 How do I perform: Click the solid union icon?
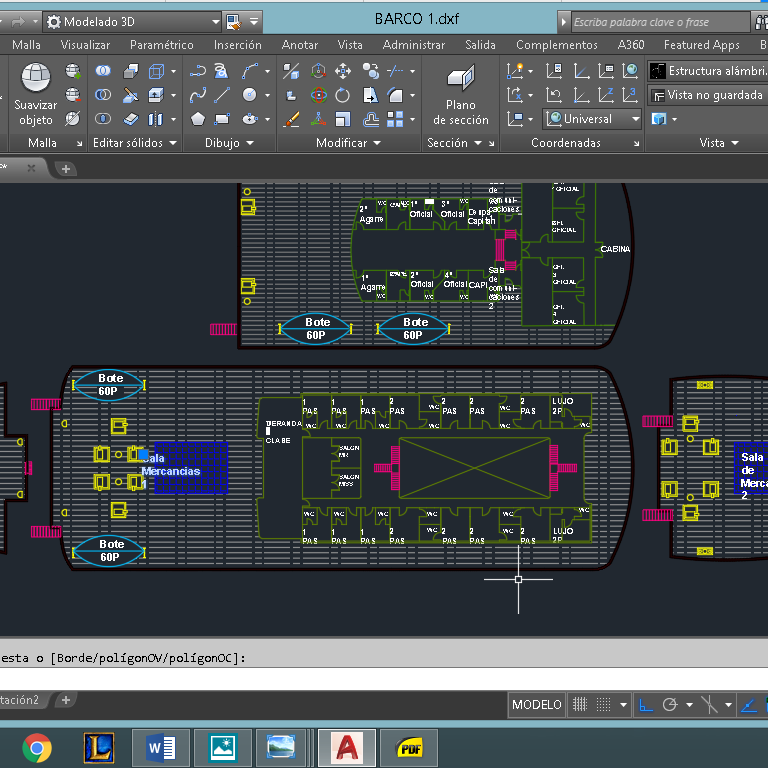tap(103, 71)
